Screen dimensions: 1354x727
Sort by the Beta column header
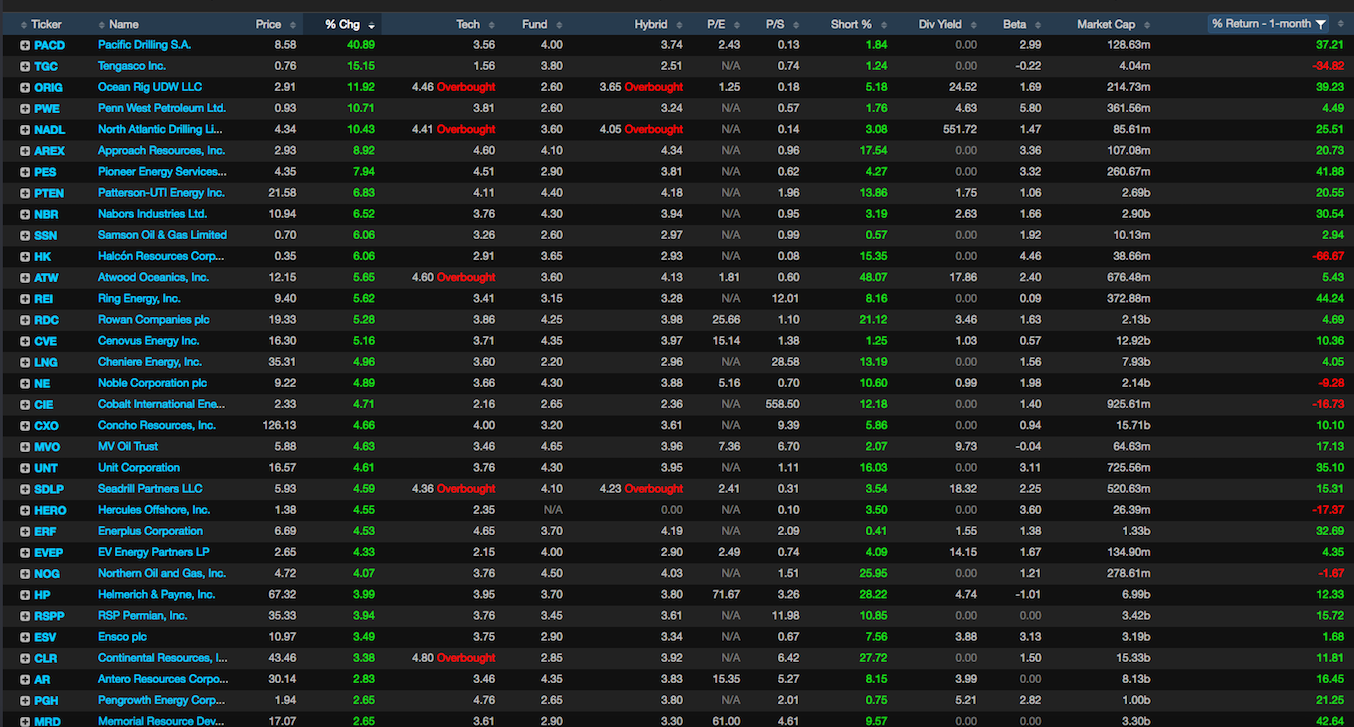click(1015, 24)
